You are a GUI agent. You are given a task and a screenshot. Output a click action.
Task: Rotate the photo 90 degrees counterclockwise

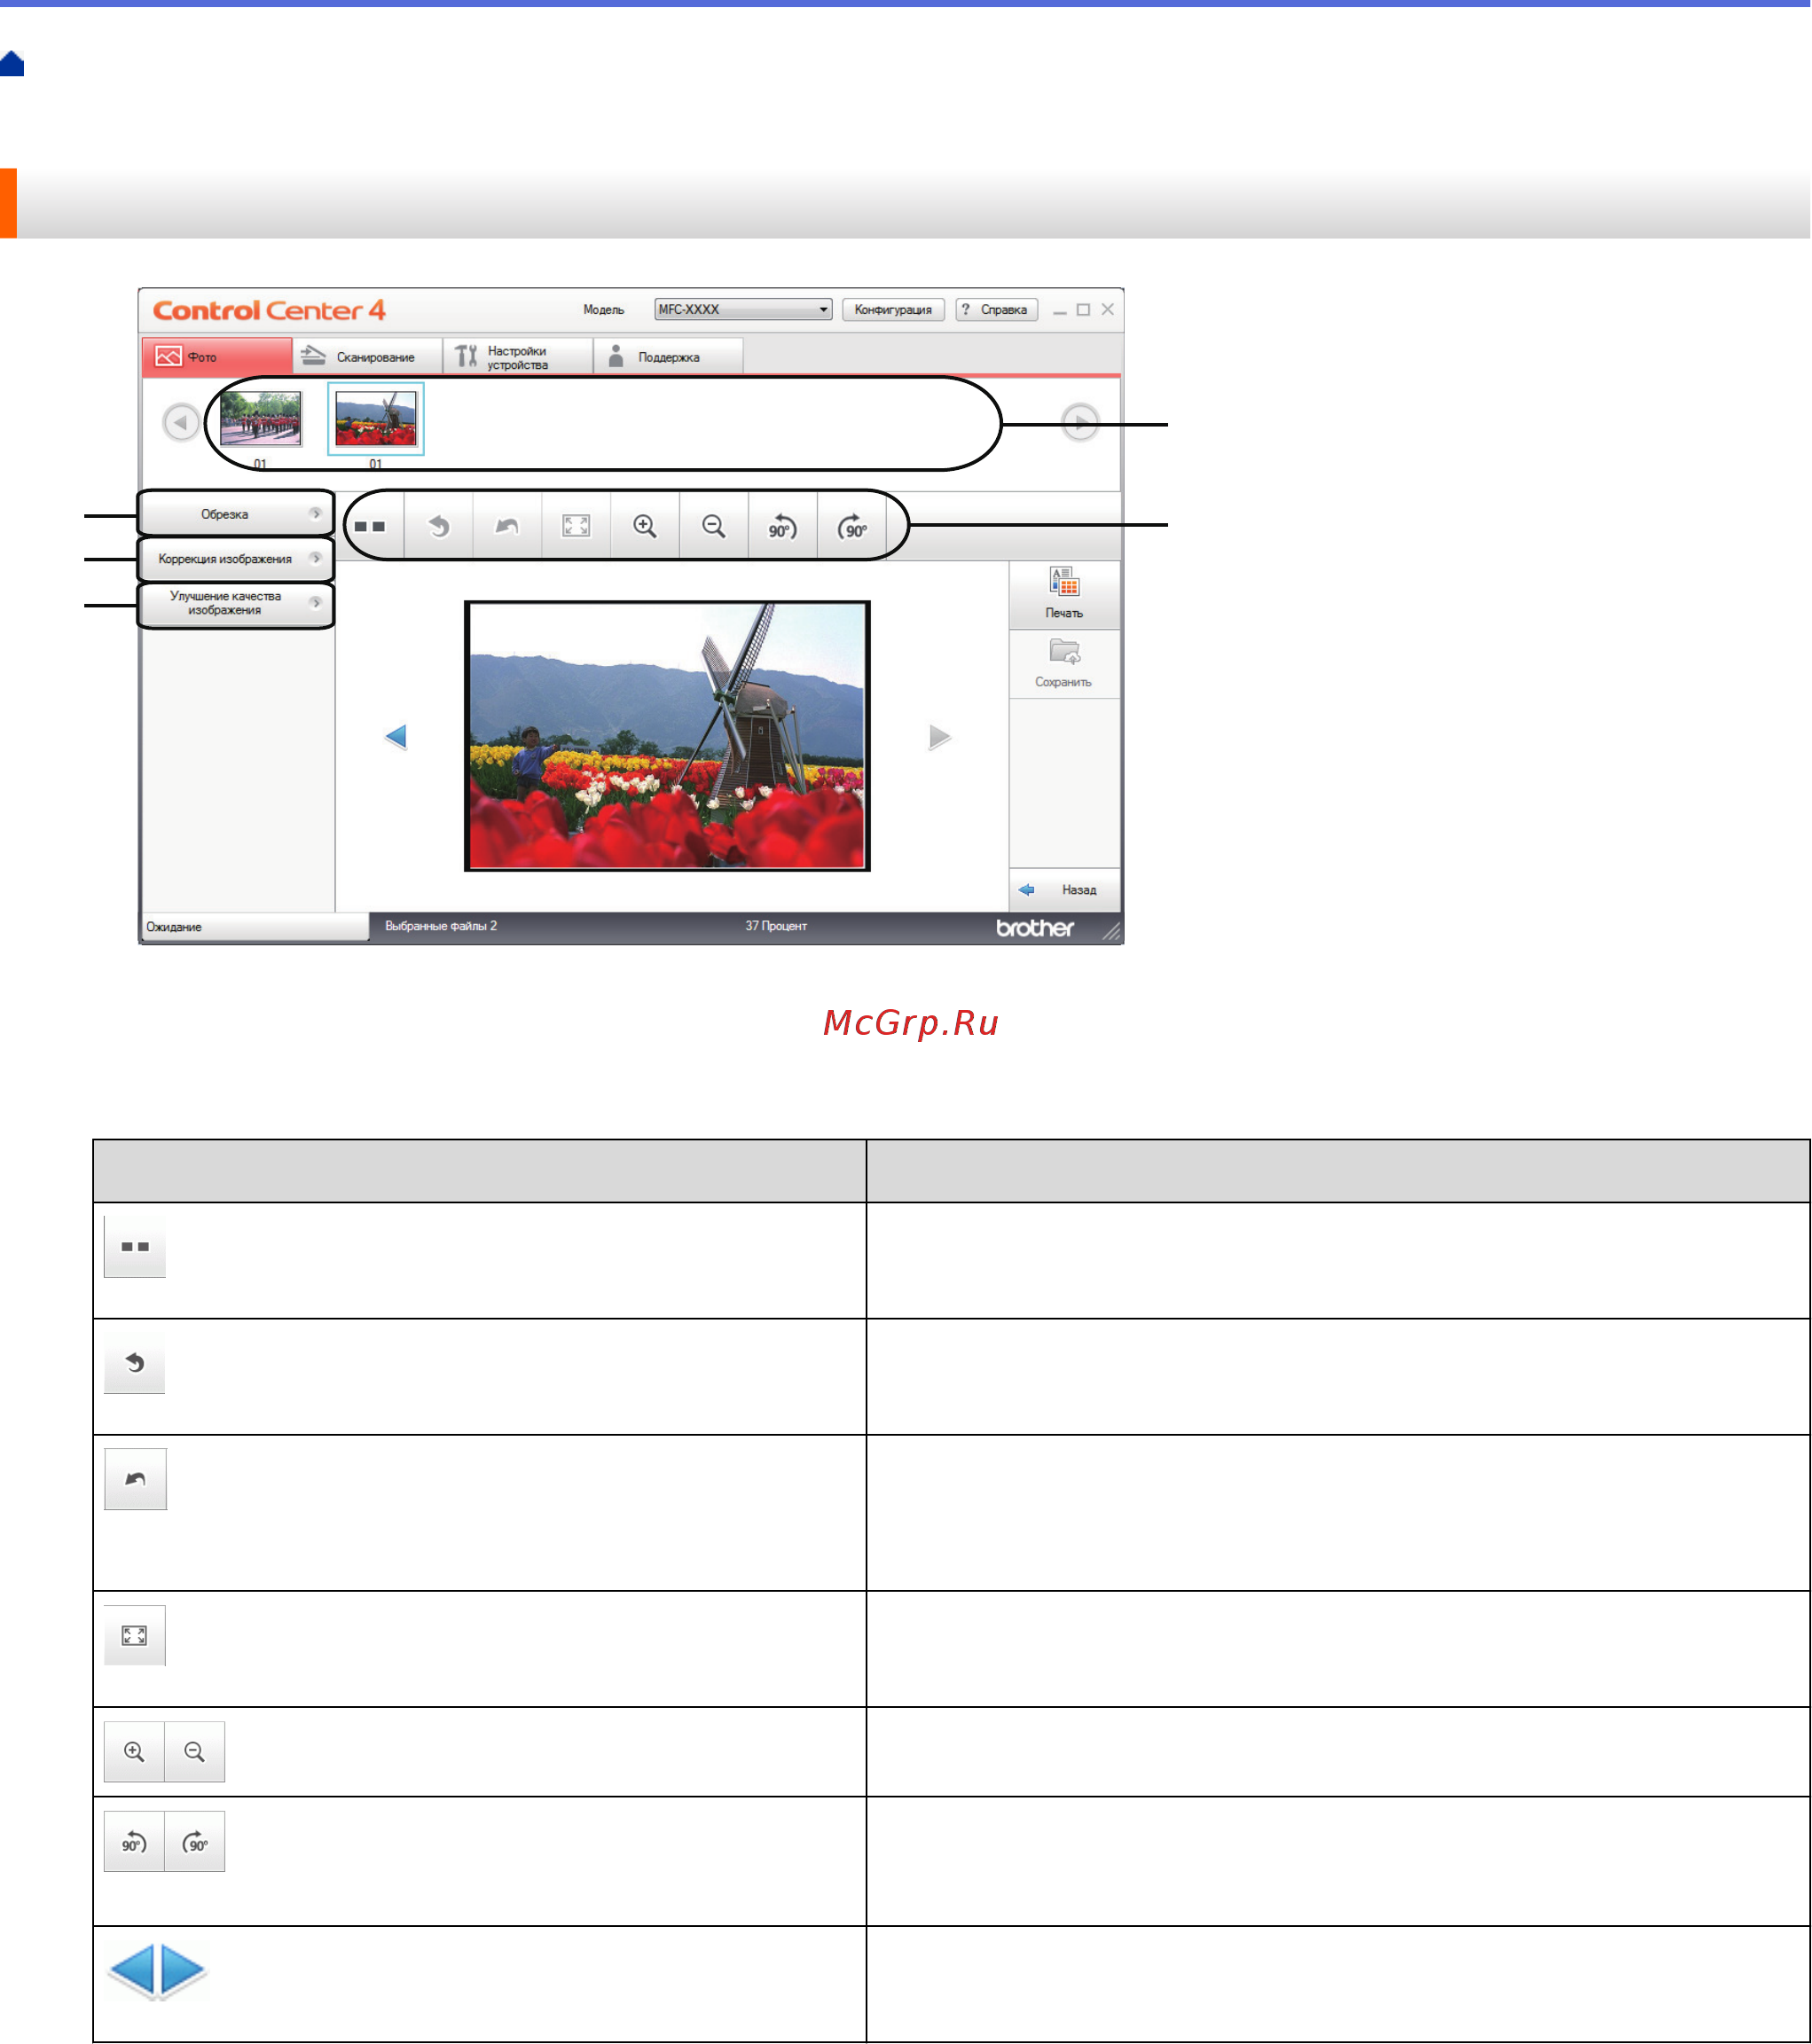tap(781, 527)
